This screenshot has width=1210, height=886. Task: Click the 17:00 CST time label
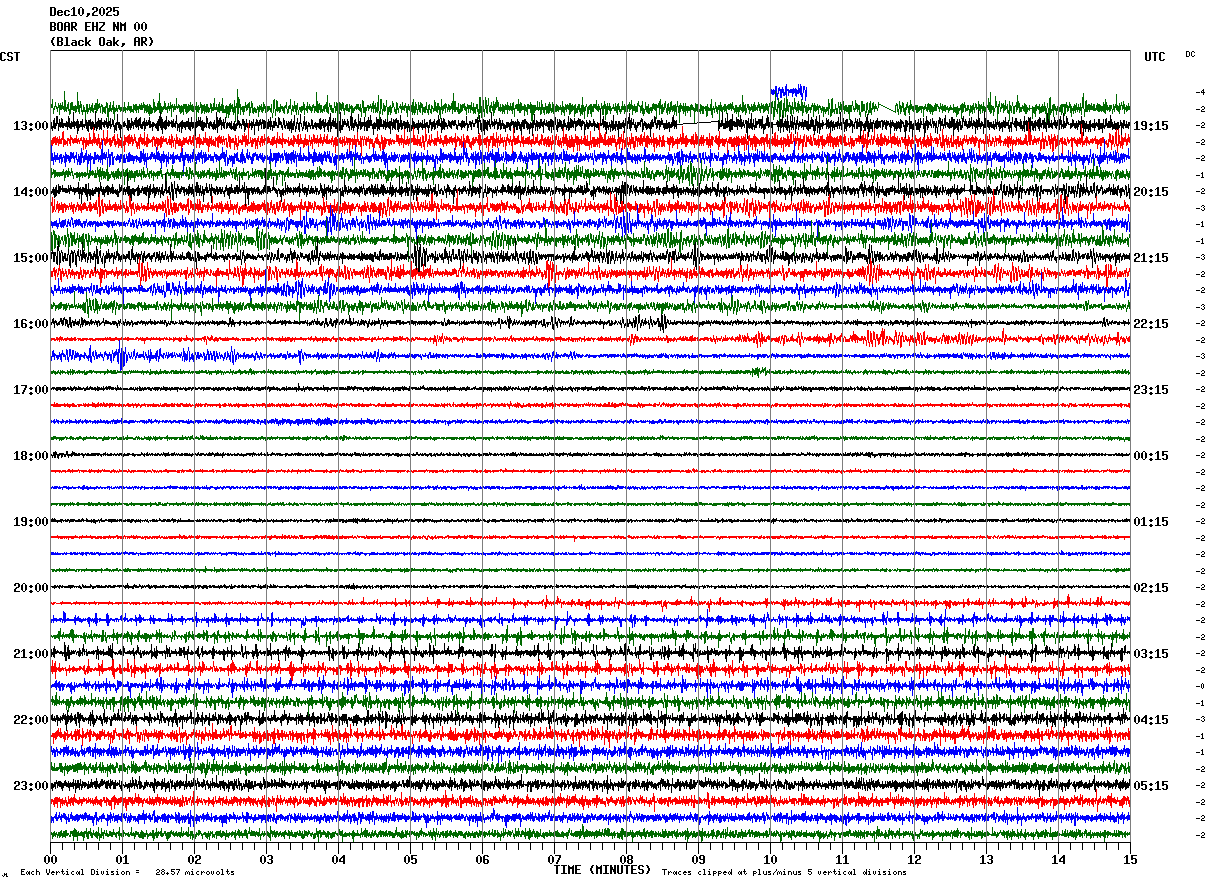pos(31,390)
